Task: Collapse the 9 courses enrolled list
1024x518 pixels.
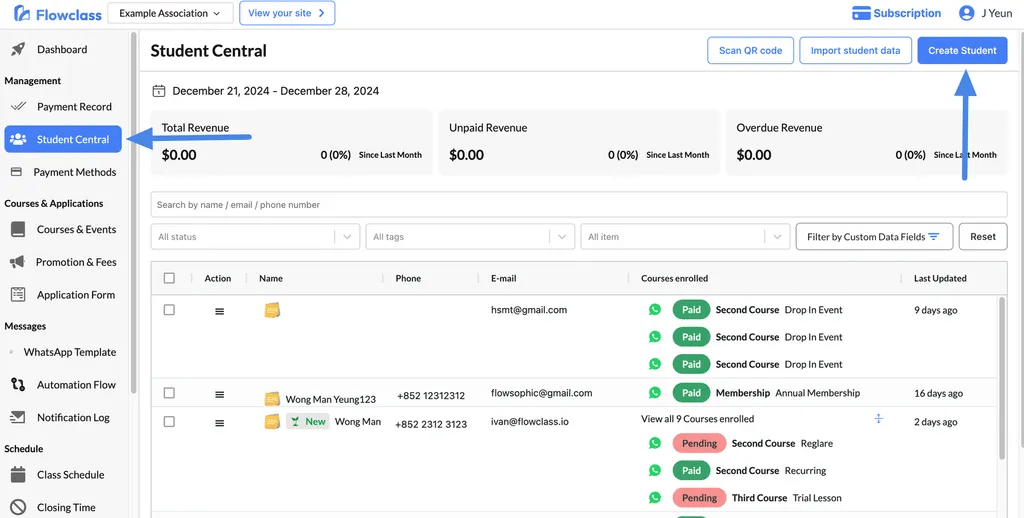Action: [x=878, y=419]
